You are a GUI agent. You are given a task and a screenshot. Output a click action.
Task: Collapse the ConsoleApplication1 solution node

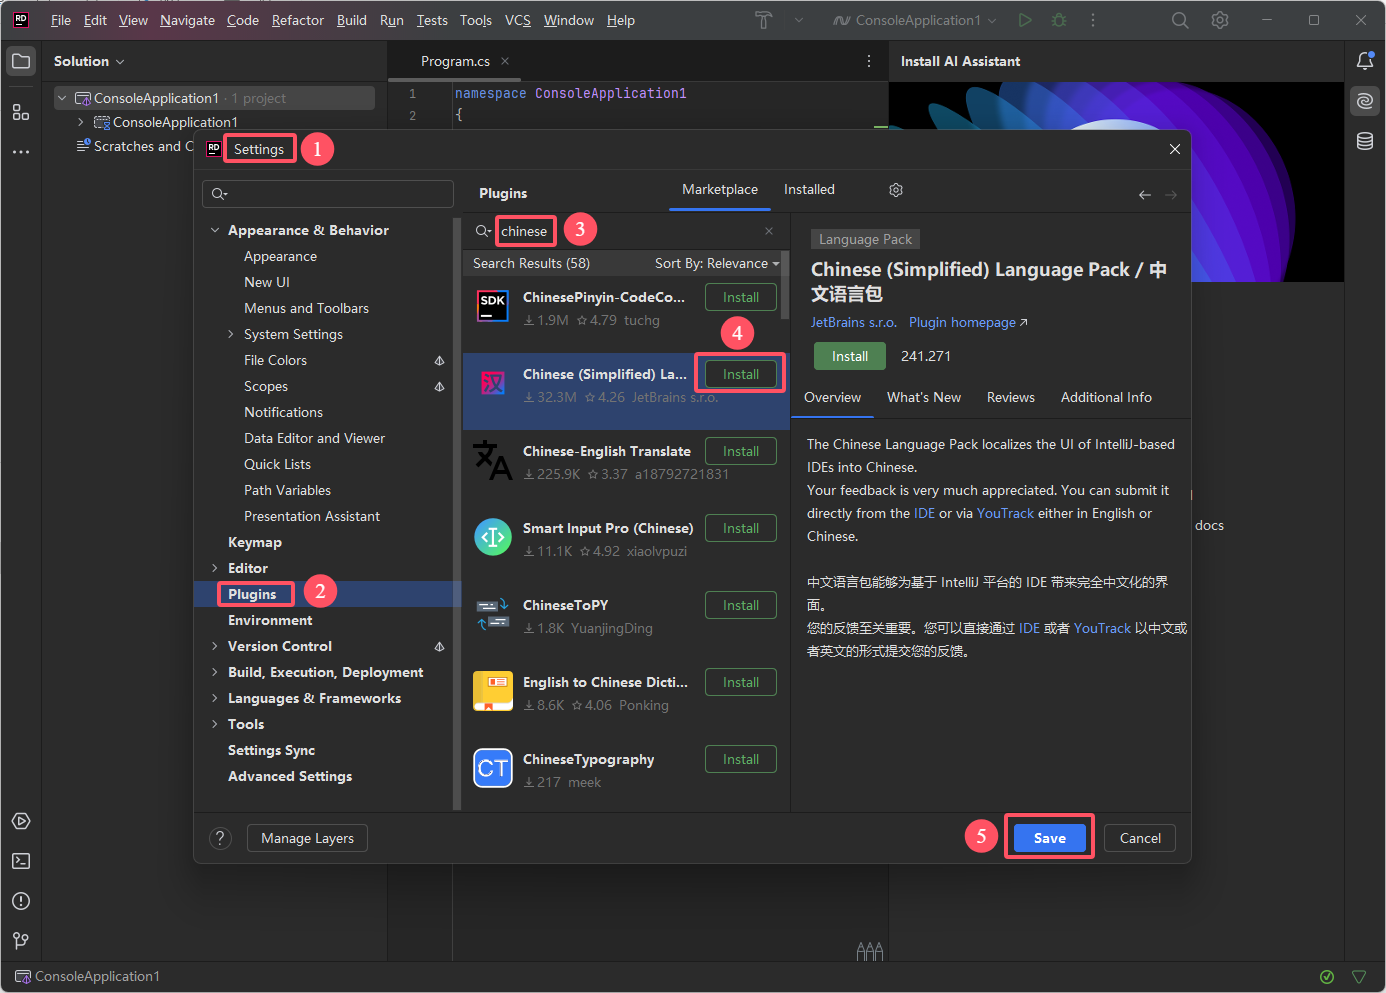pyautogui.click(x=62, y=98)
